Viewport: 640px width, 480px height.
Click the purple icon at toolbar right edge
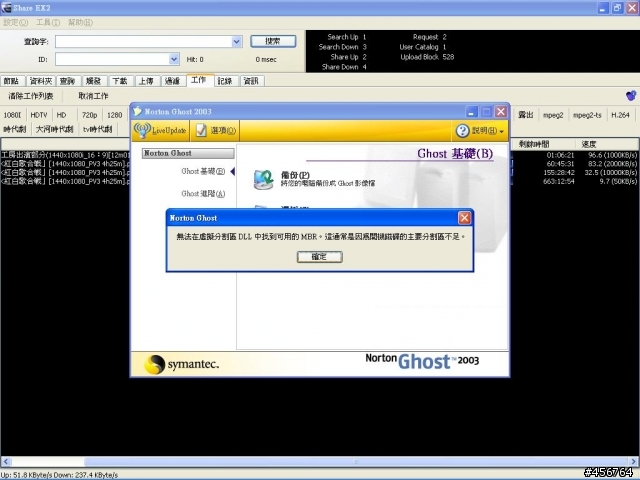click(x=631, y=96)
